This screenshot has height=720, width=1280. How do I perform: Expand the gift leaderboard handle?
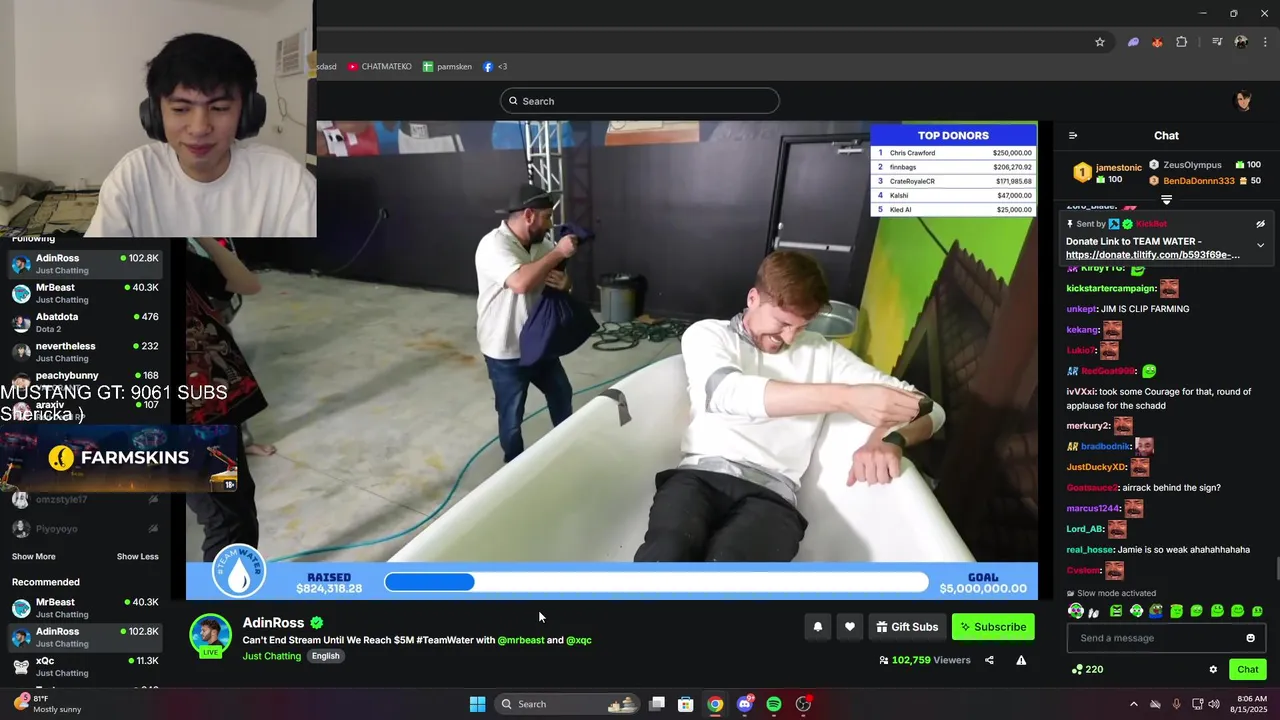1166,200
